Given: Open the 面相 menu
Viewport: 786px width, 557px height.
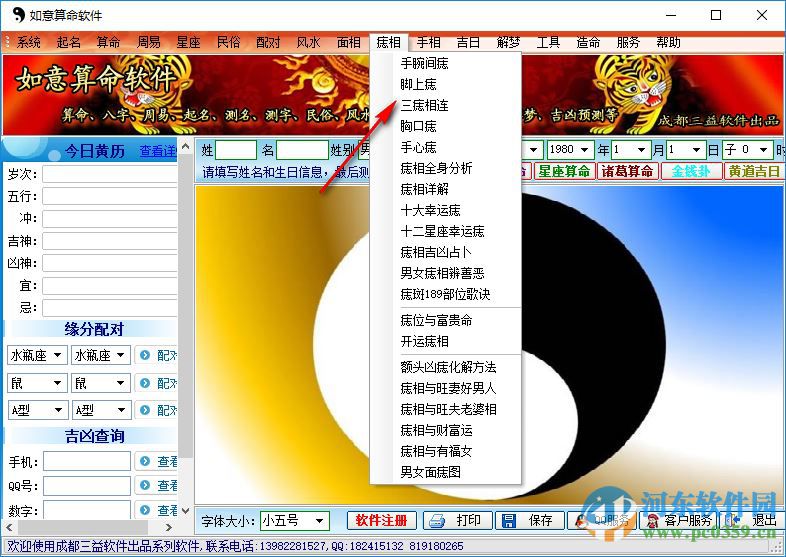Looking at the screenshot, I should pos(348,43).
